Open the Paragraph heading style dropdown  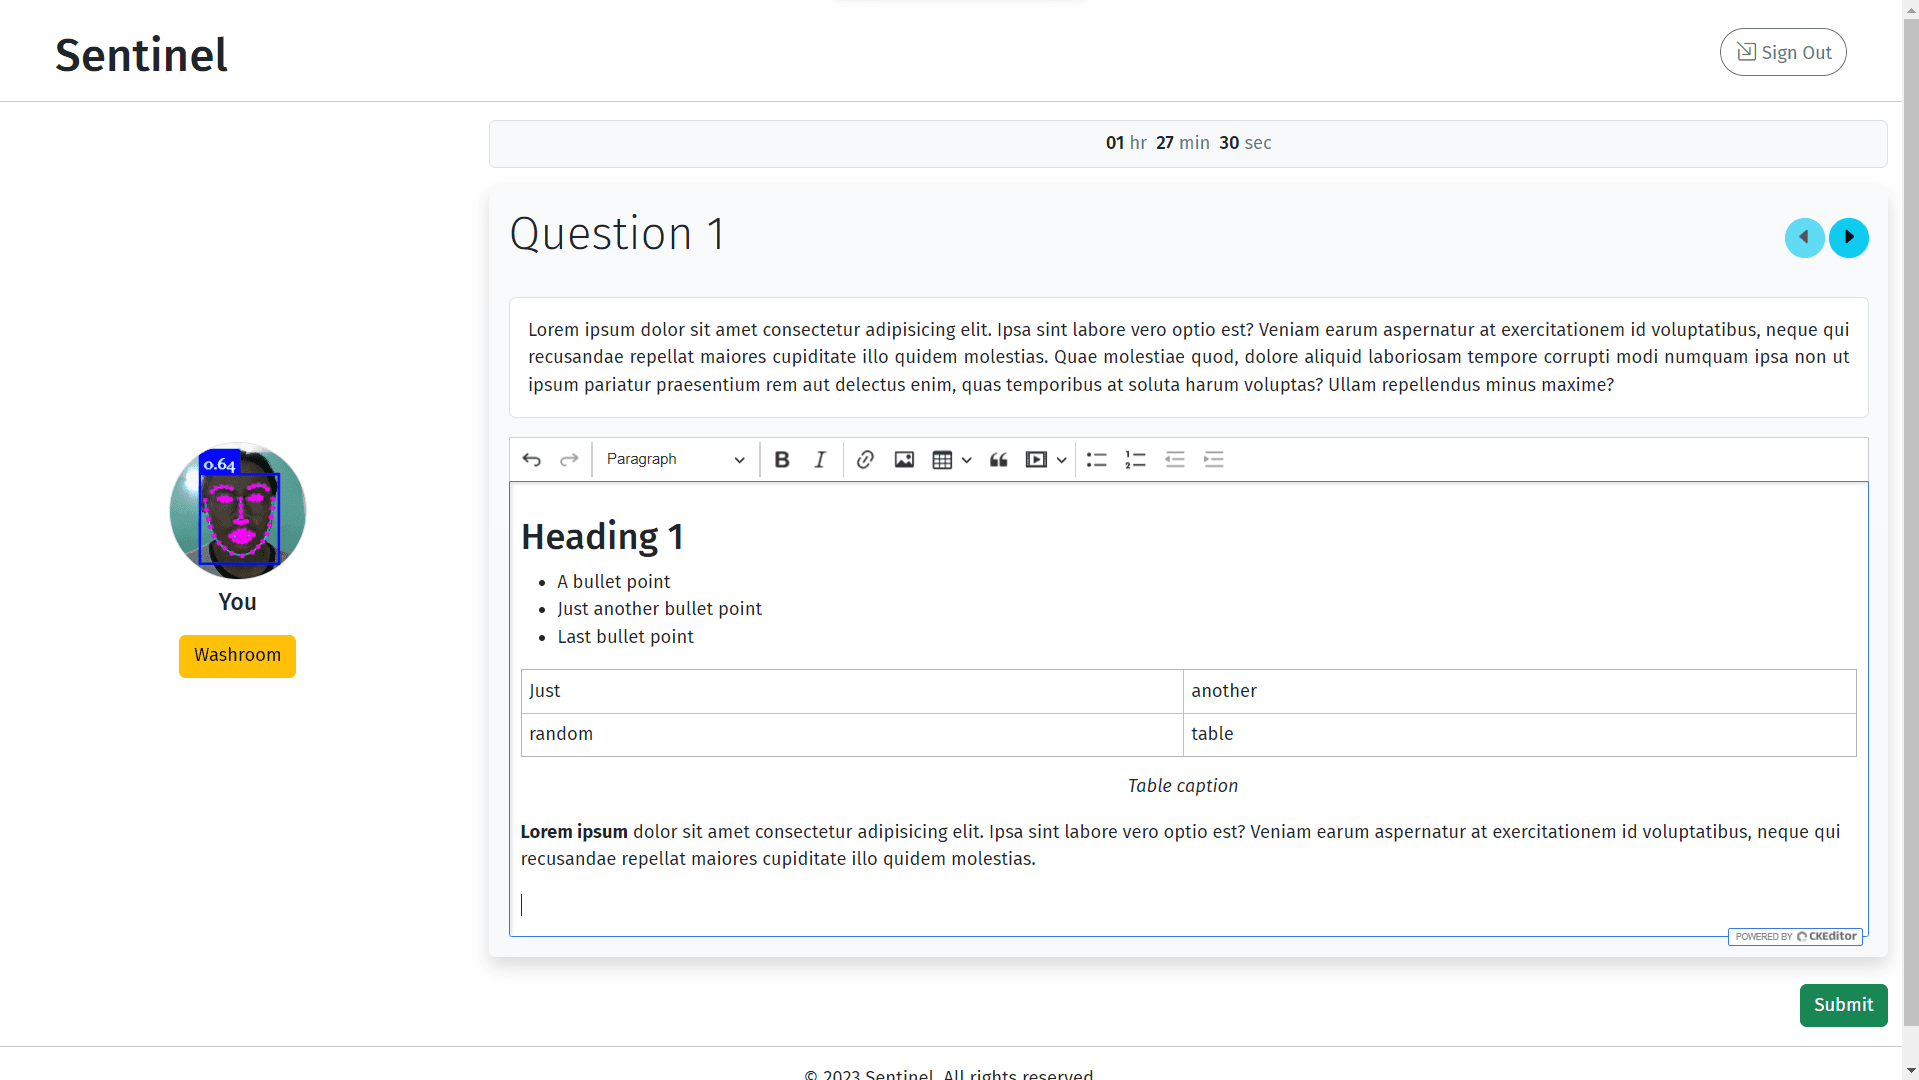[675, 460]
